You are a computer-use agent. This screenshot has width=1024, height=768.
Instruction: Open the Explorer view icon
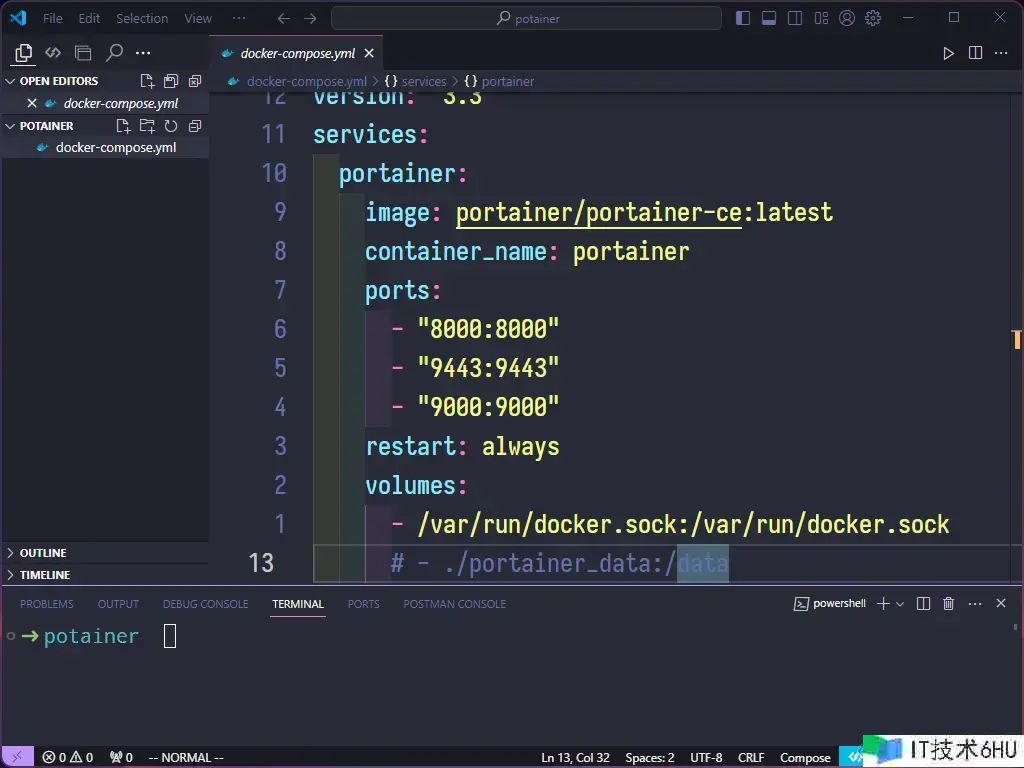click(x=24, y=53)
